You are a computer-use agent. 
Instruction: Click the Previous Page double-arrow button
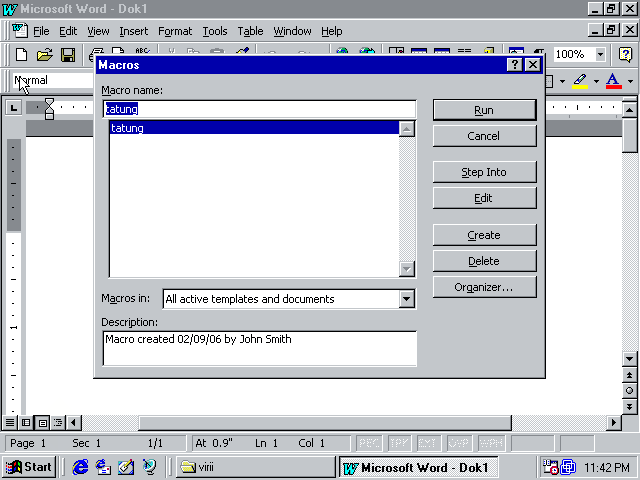(629, 375)
